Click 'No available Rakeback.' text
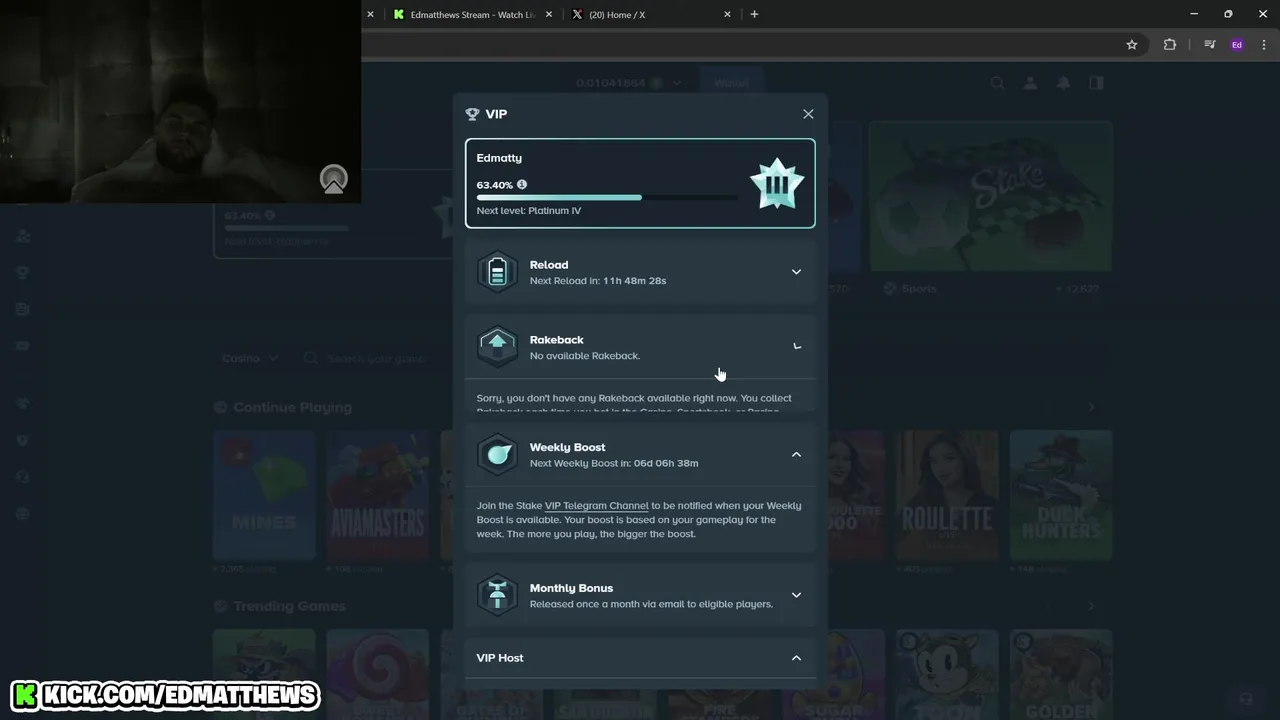The image size is (1280, 720). [585, 356]
